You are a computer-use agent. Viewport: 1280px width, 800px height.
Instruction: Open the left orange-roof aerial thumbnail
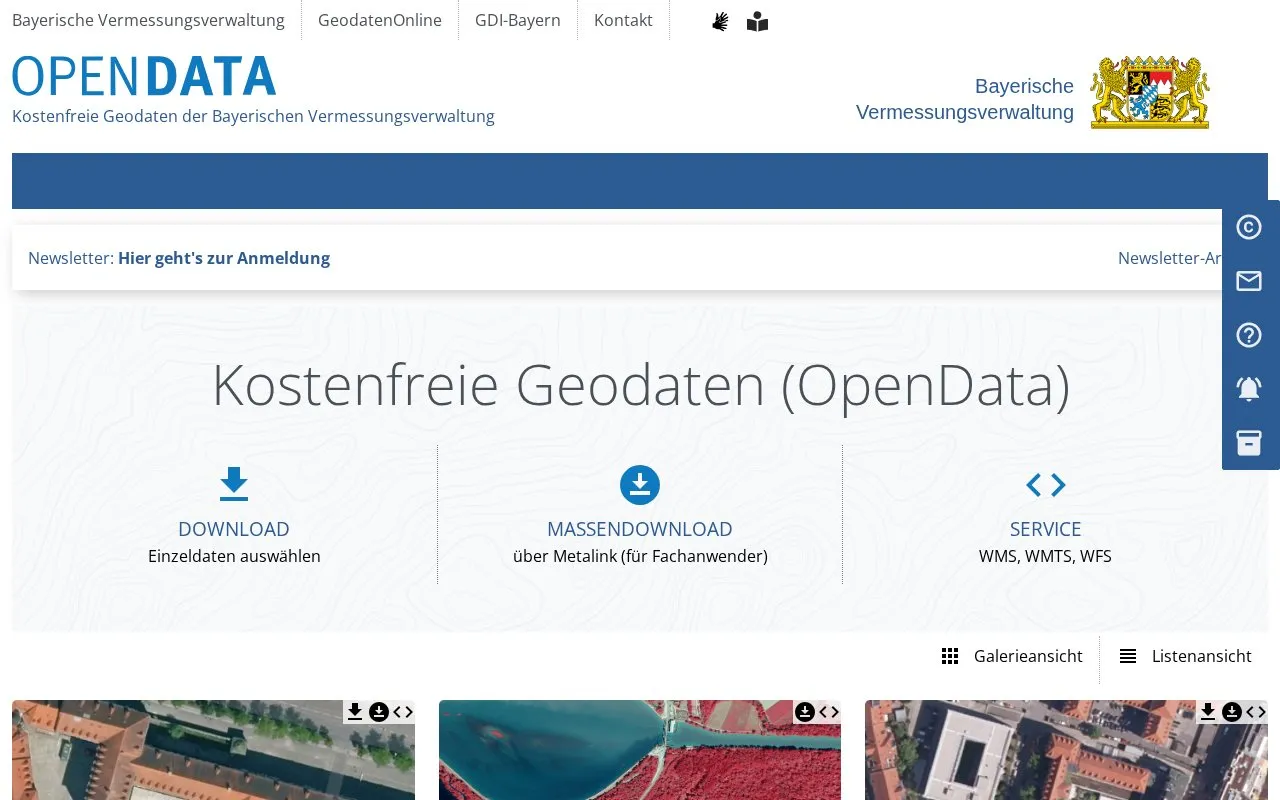pyautogui.click(x=213, y=750)
